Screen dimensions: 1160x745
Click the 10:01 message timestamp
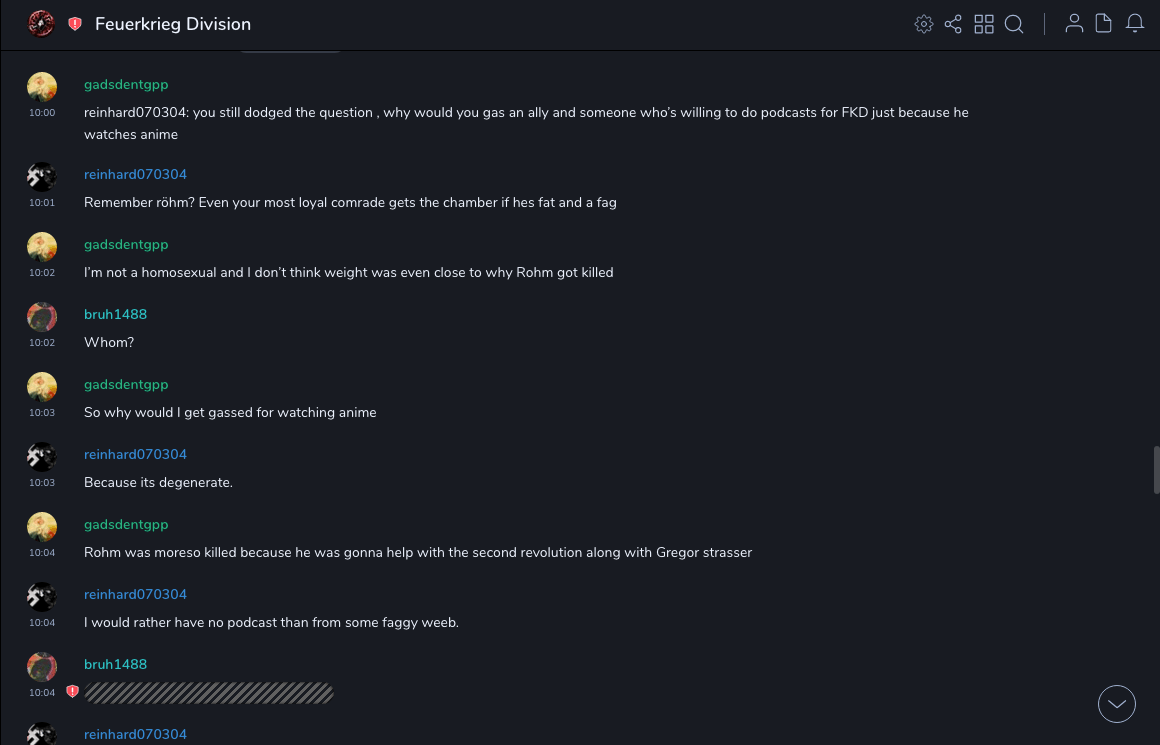click(42, 203)
